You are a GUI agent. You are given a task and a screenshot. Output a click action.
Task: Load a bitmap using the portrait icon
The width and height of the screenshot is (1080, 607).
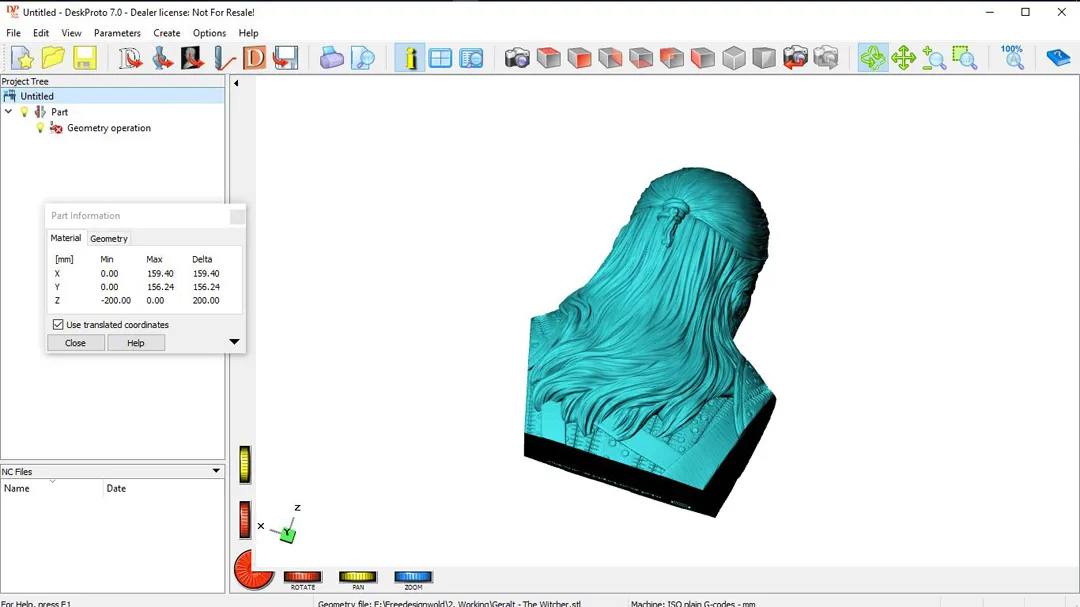pyautogui.click(x=192, y=58)
